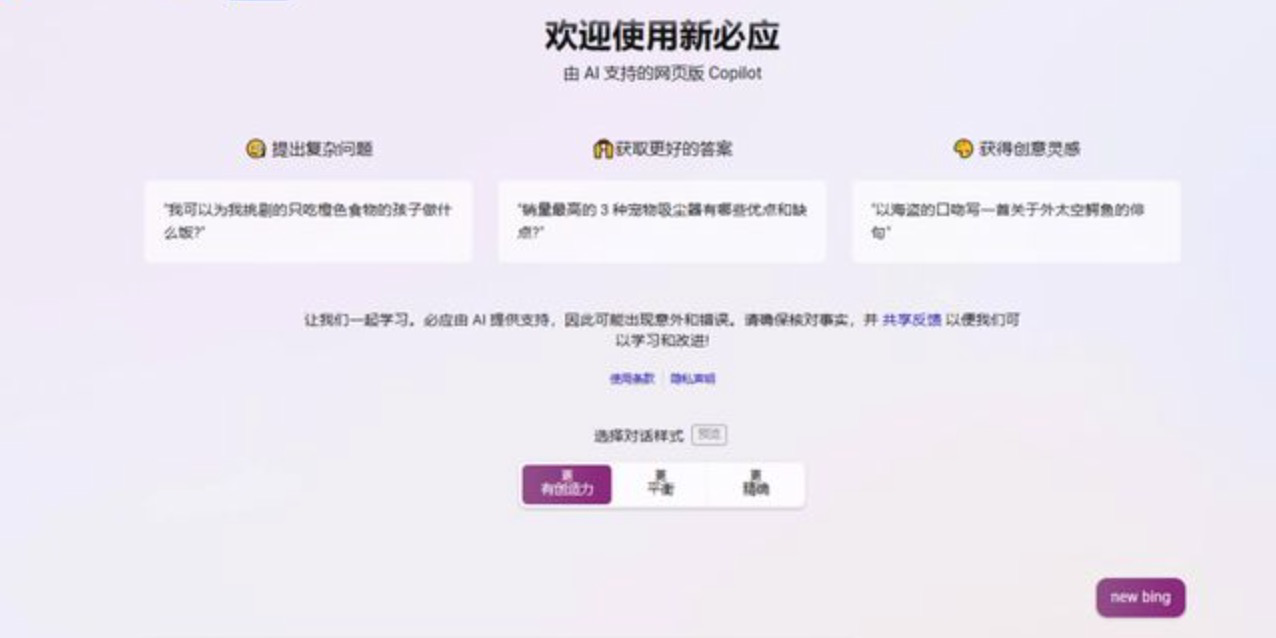Switch conversation style to 平衡
Screen dimensions: 1276x638
tap(660, 485)
